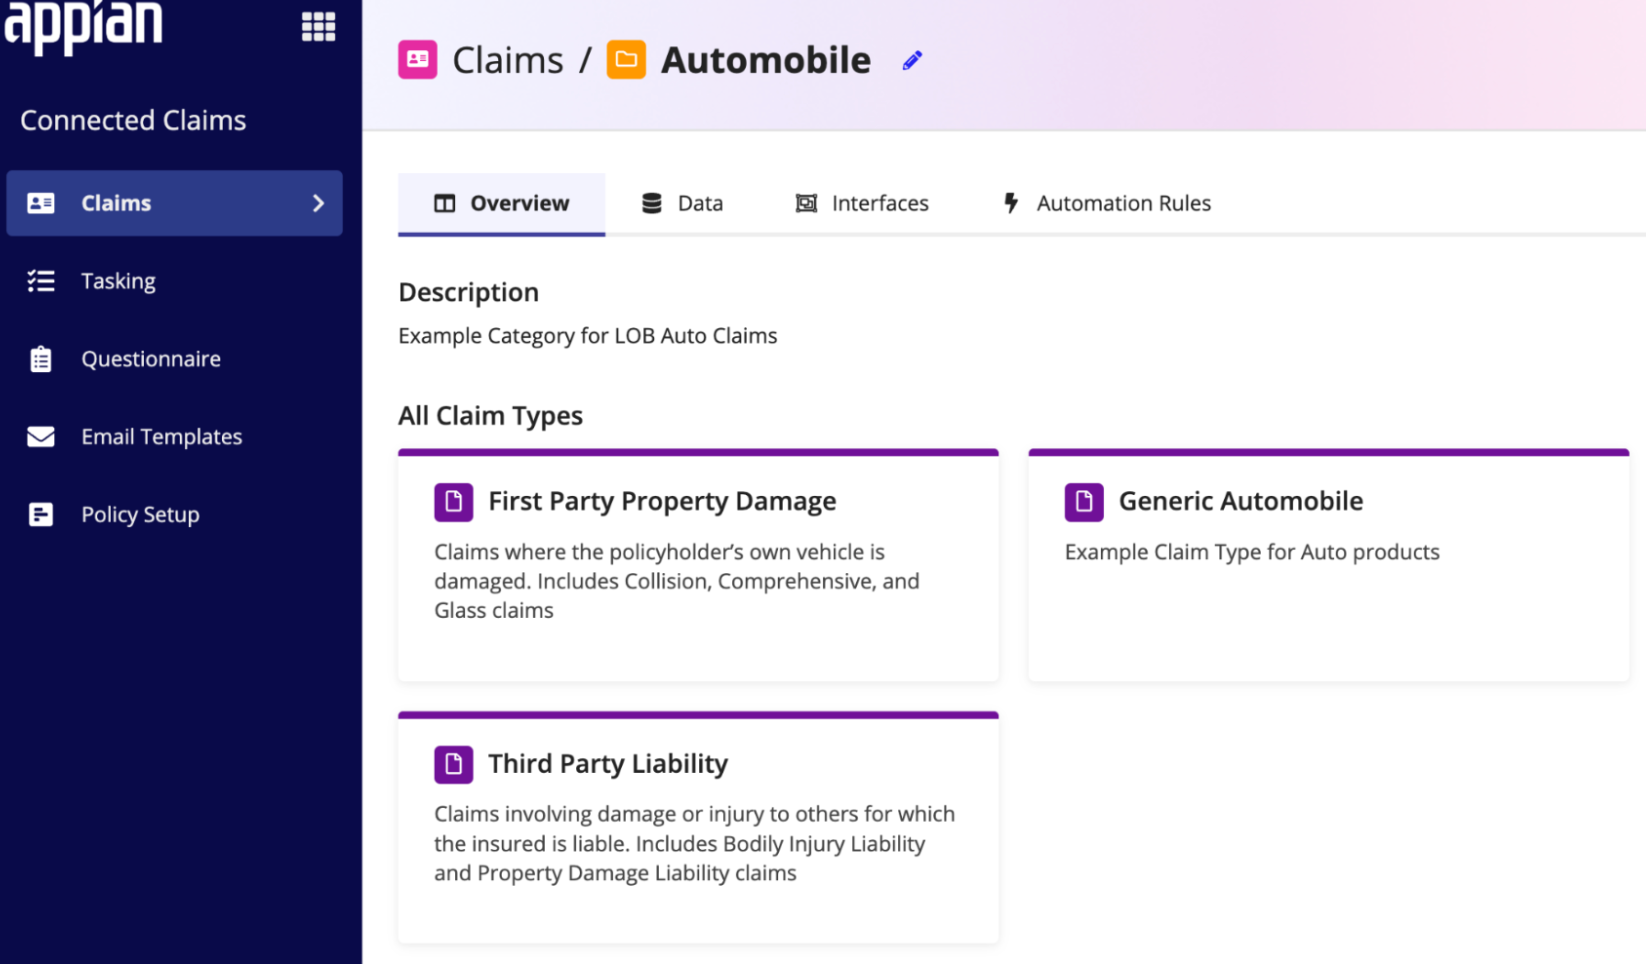Click the Connected Claims site title
The height and width of the screenshot is (964, 1646).
[x=133, y=121]
